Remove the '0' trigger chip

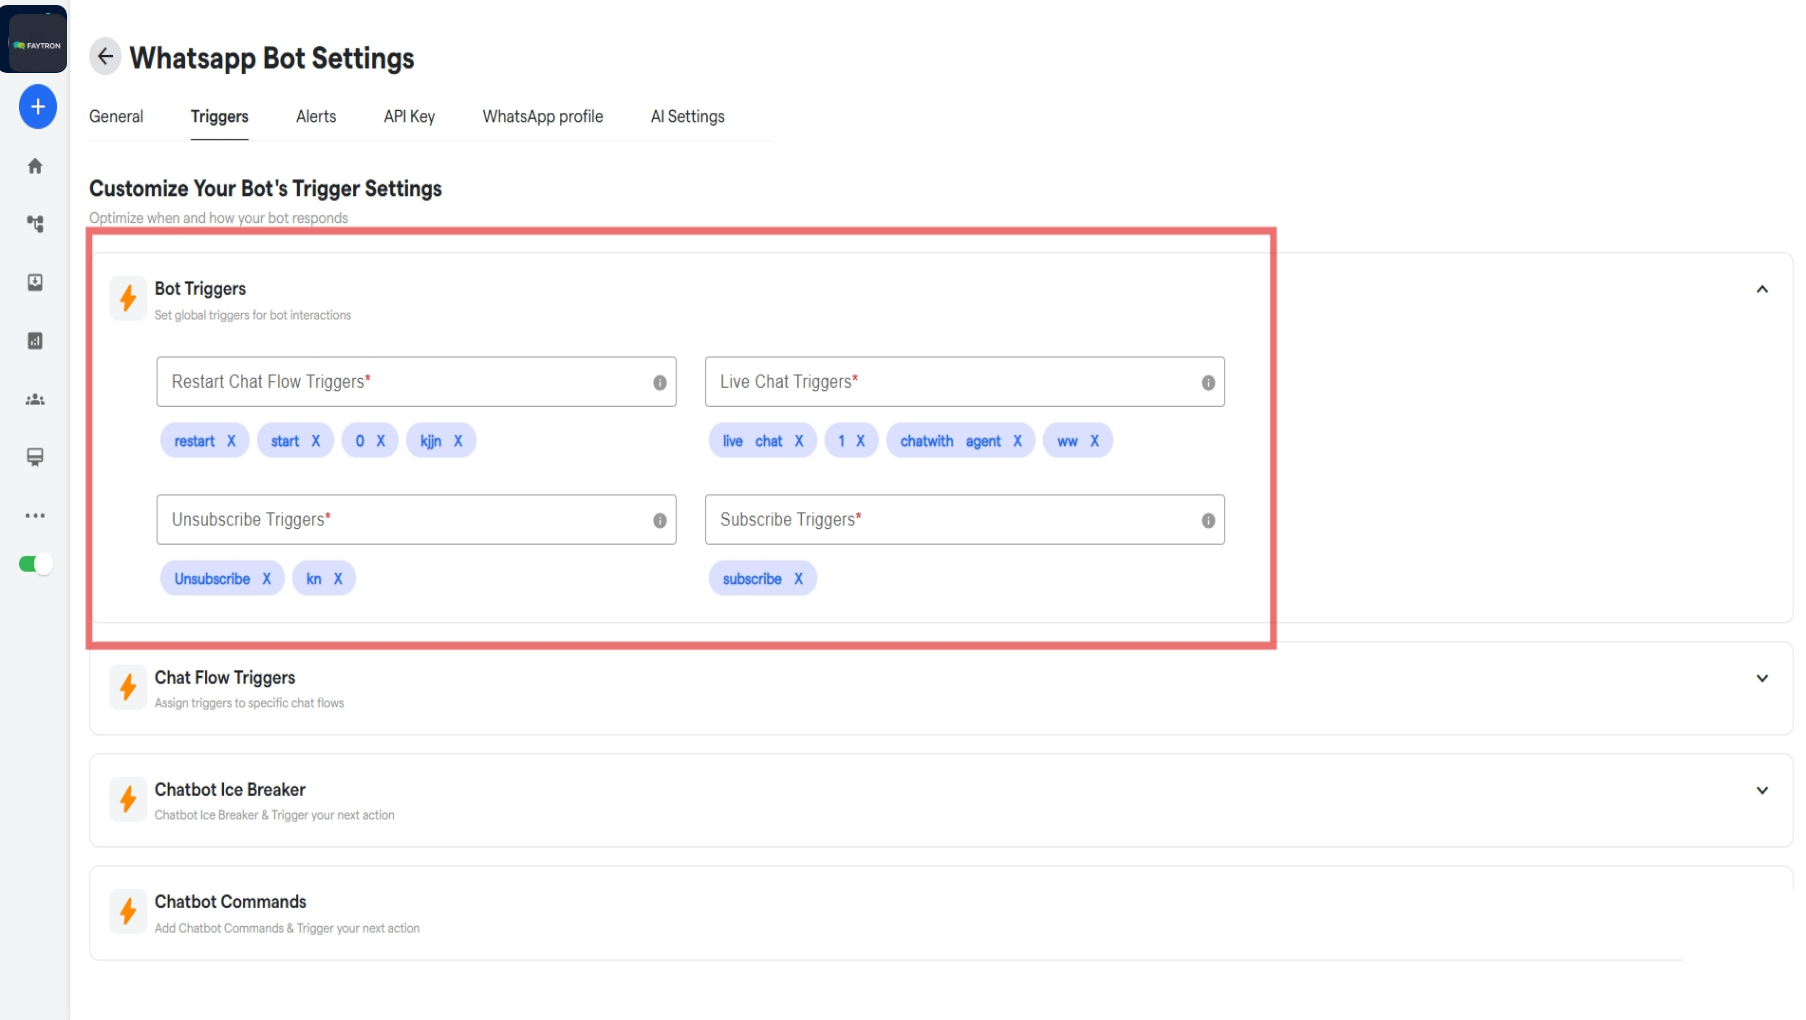(380, 441)
